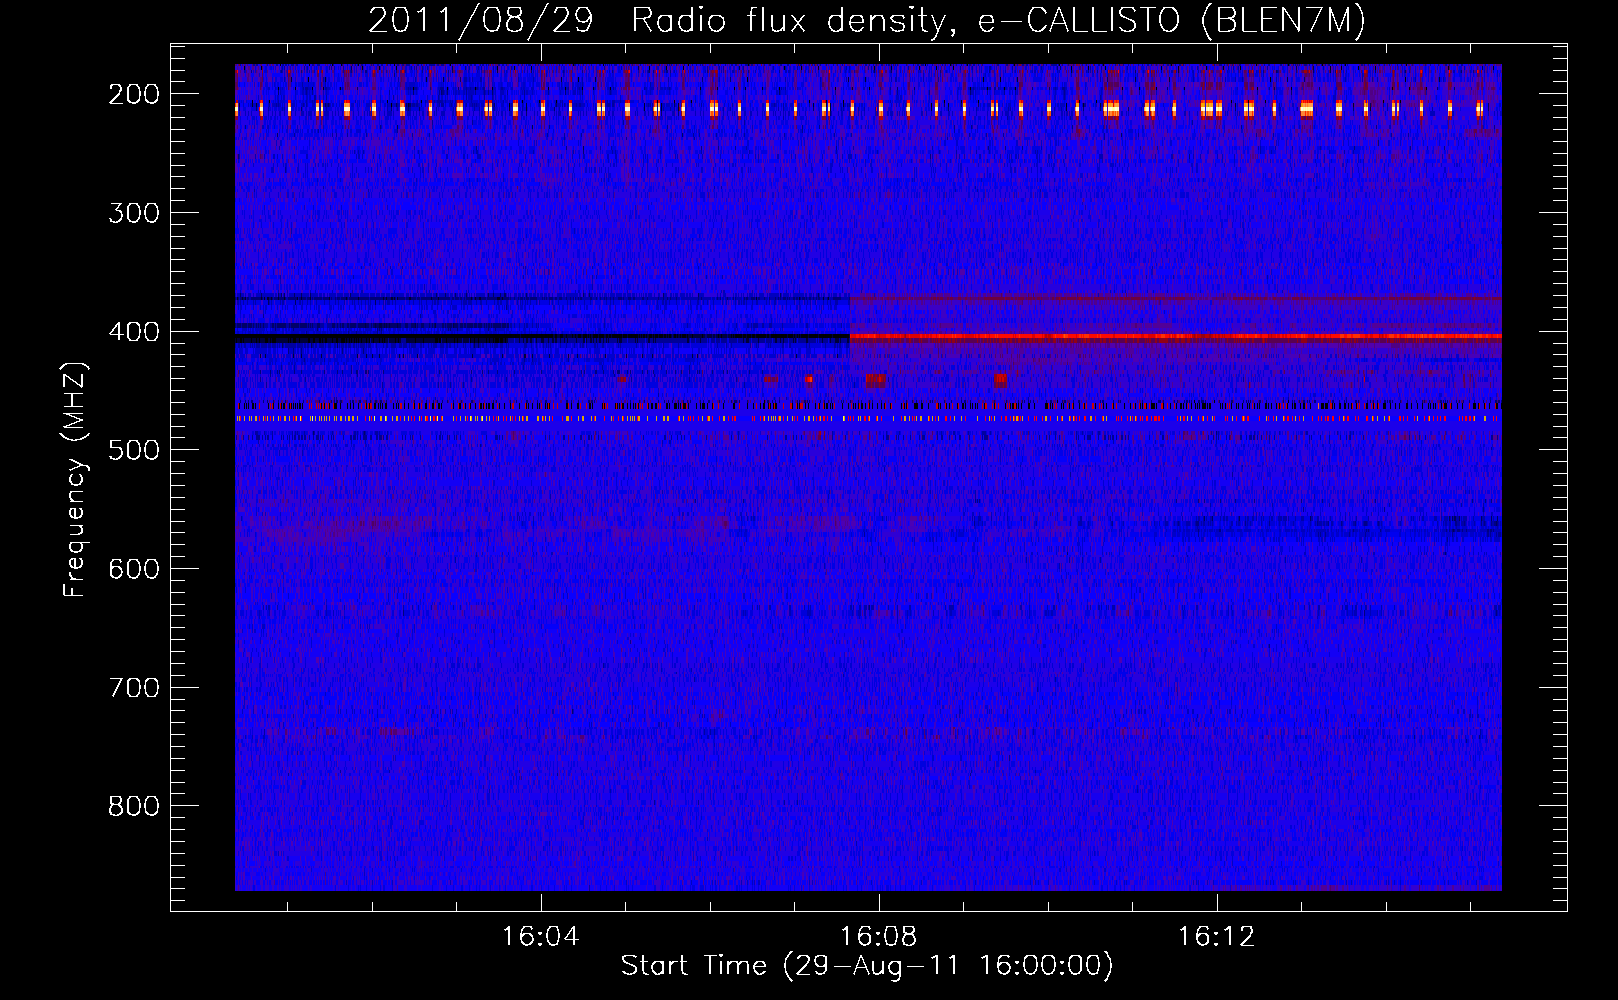Click the 300 frequency tick label

pos(134,213)
